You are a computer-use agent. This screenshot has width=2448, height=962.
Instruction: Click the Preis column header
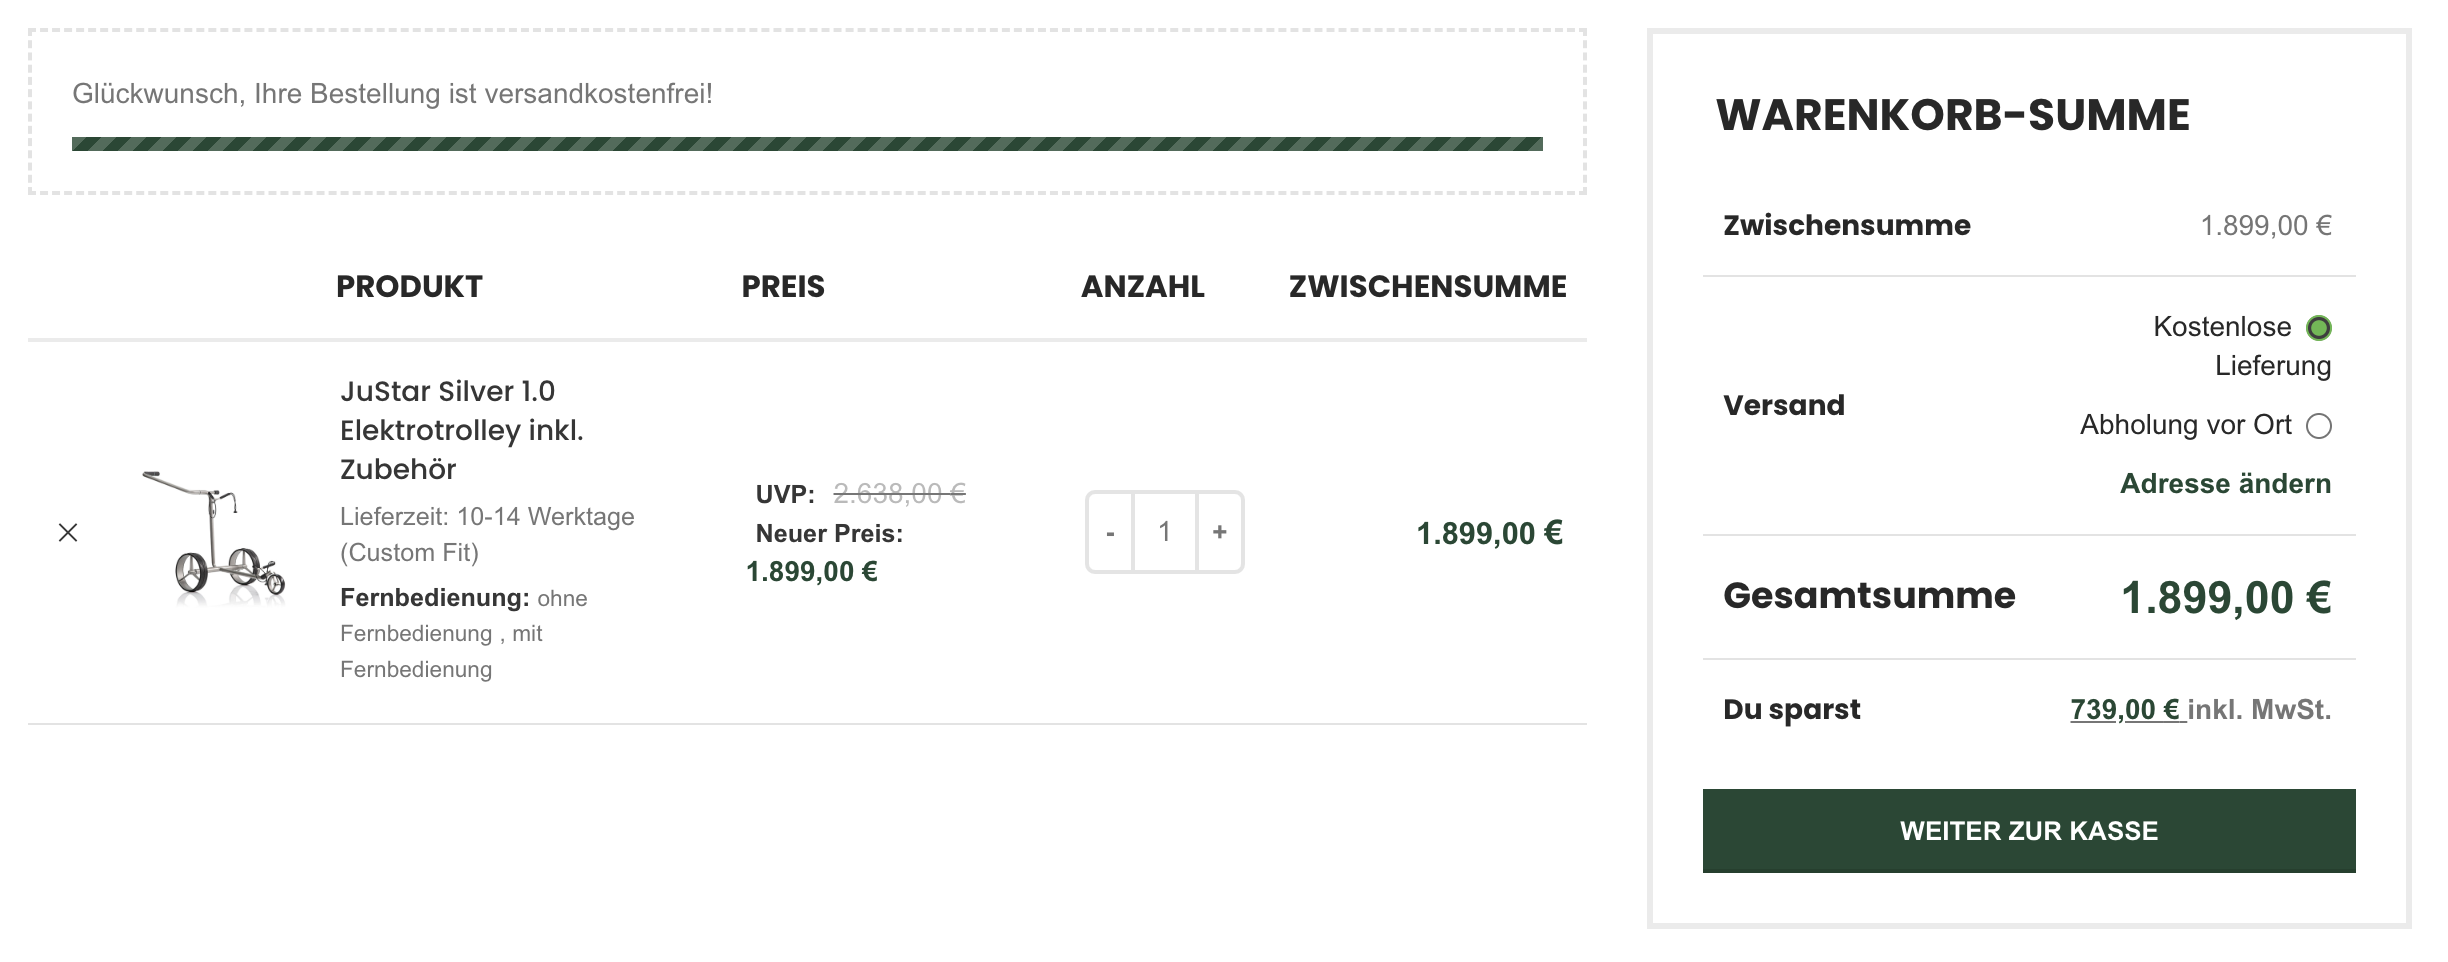coord(783,287)
